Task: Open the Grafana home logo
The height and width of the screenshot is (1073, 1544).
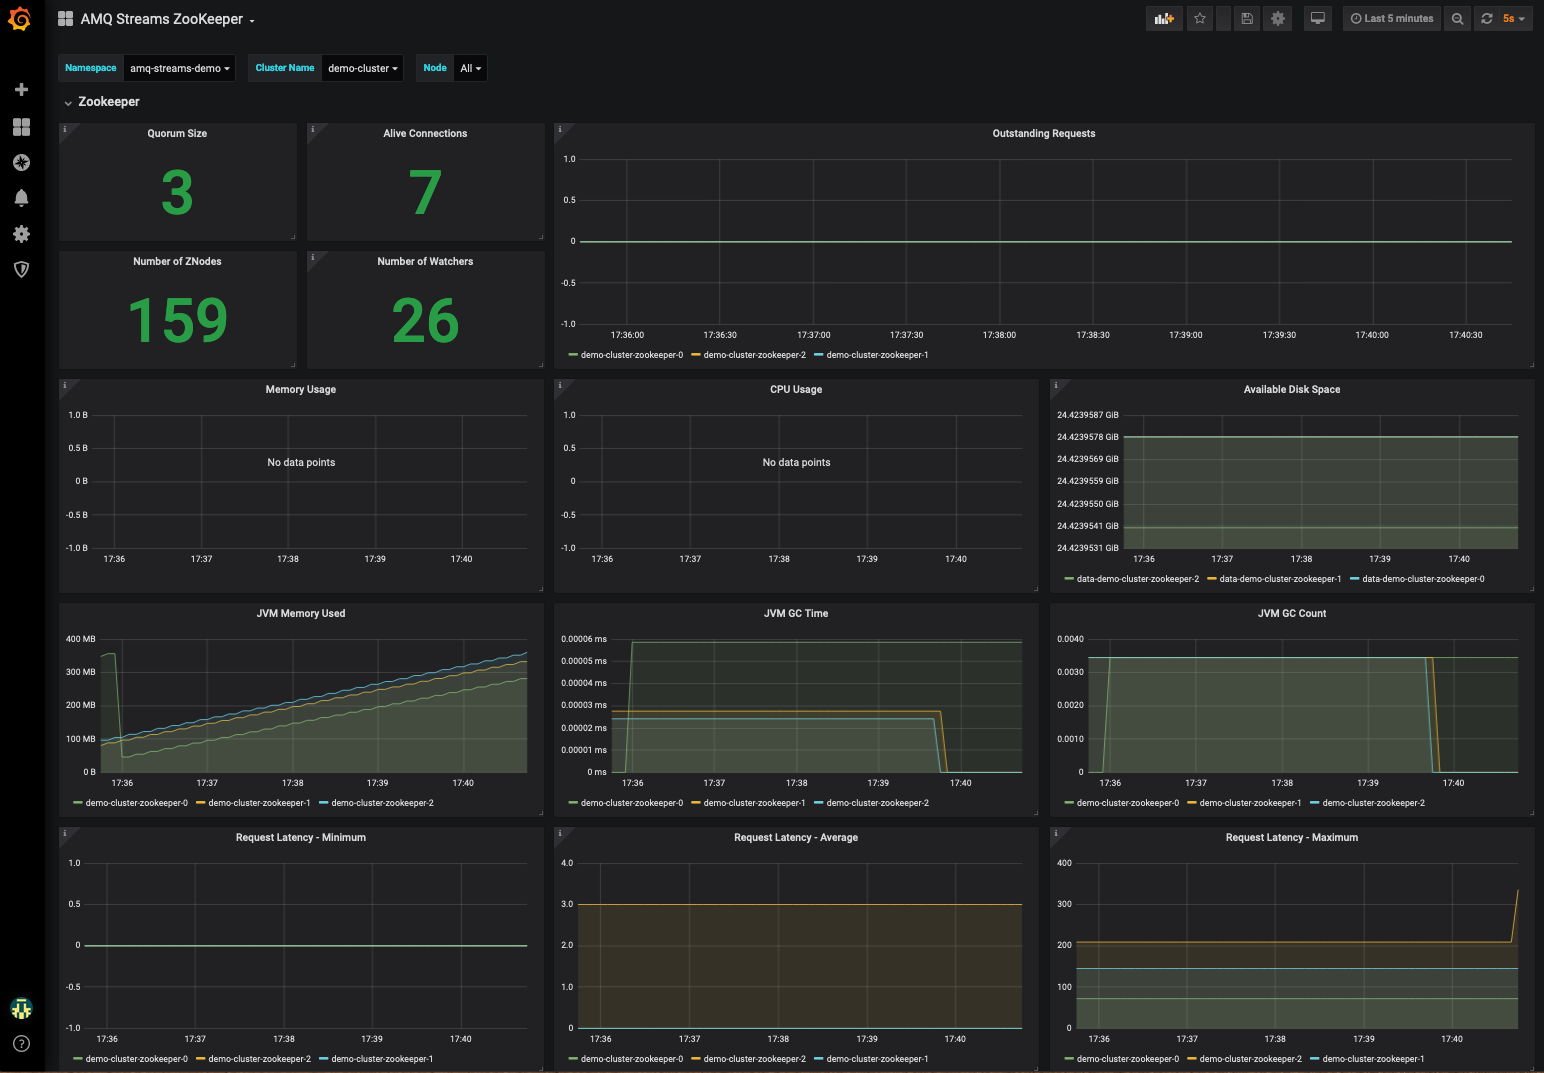Action: click(x=20, y=19)
